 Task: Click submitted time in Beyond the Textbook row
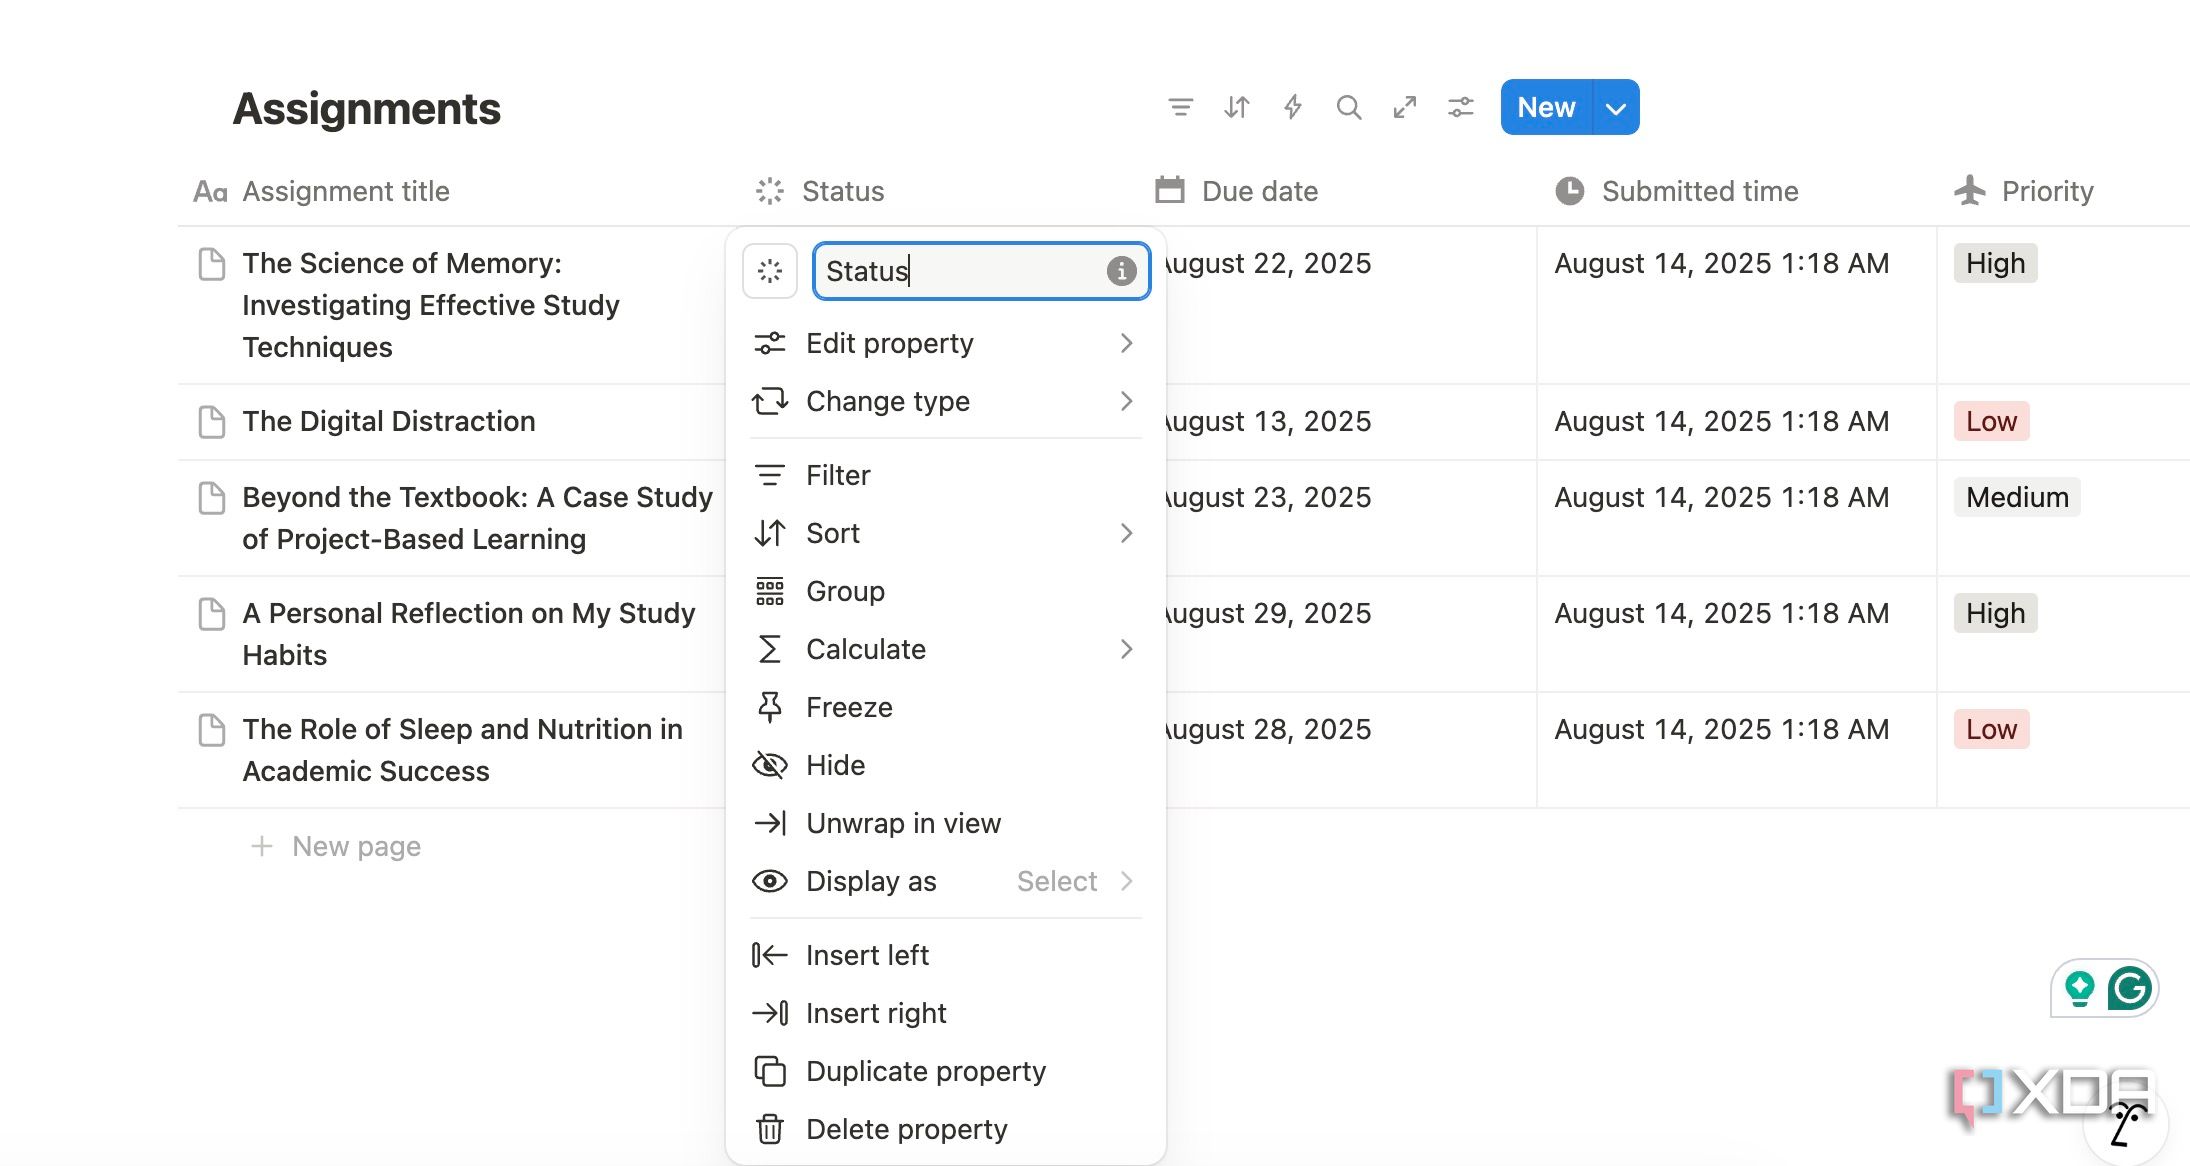click(x=1721, y=498)
